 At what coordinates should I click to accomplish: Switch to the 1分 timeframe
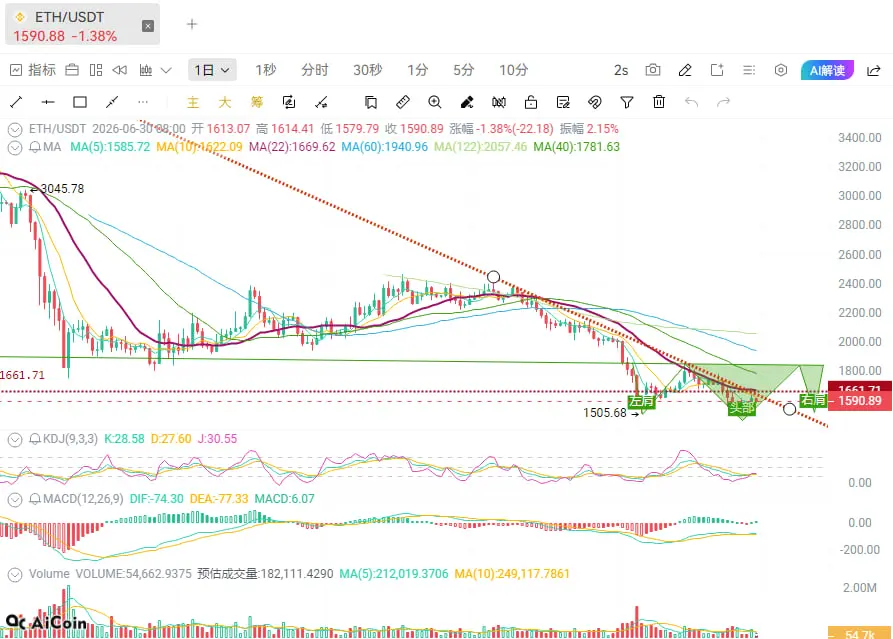click(417, 70)
